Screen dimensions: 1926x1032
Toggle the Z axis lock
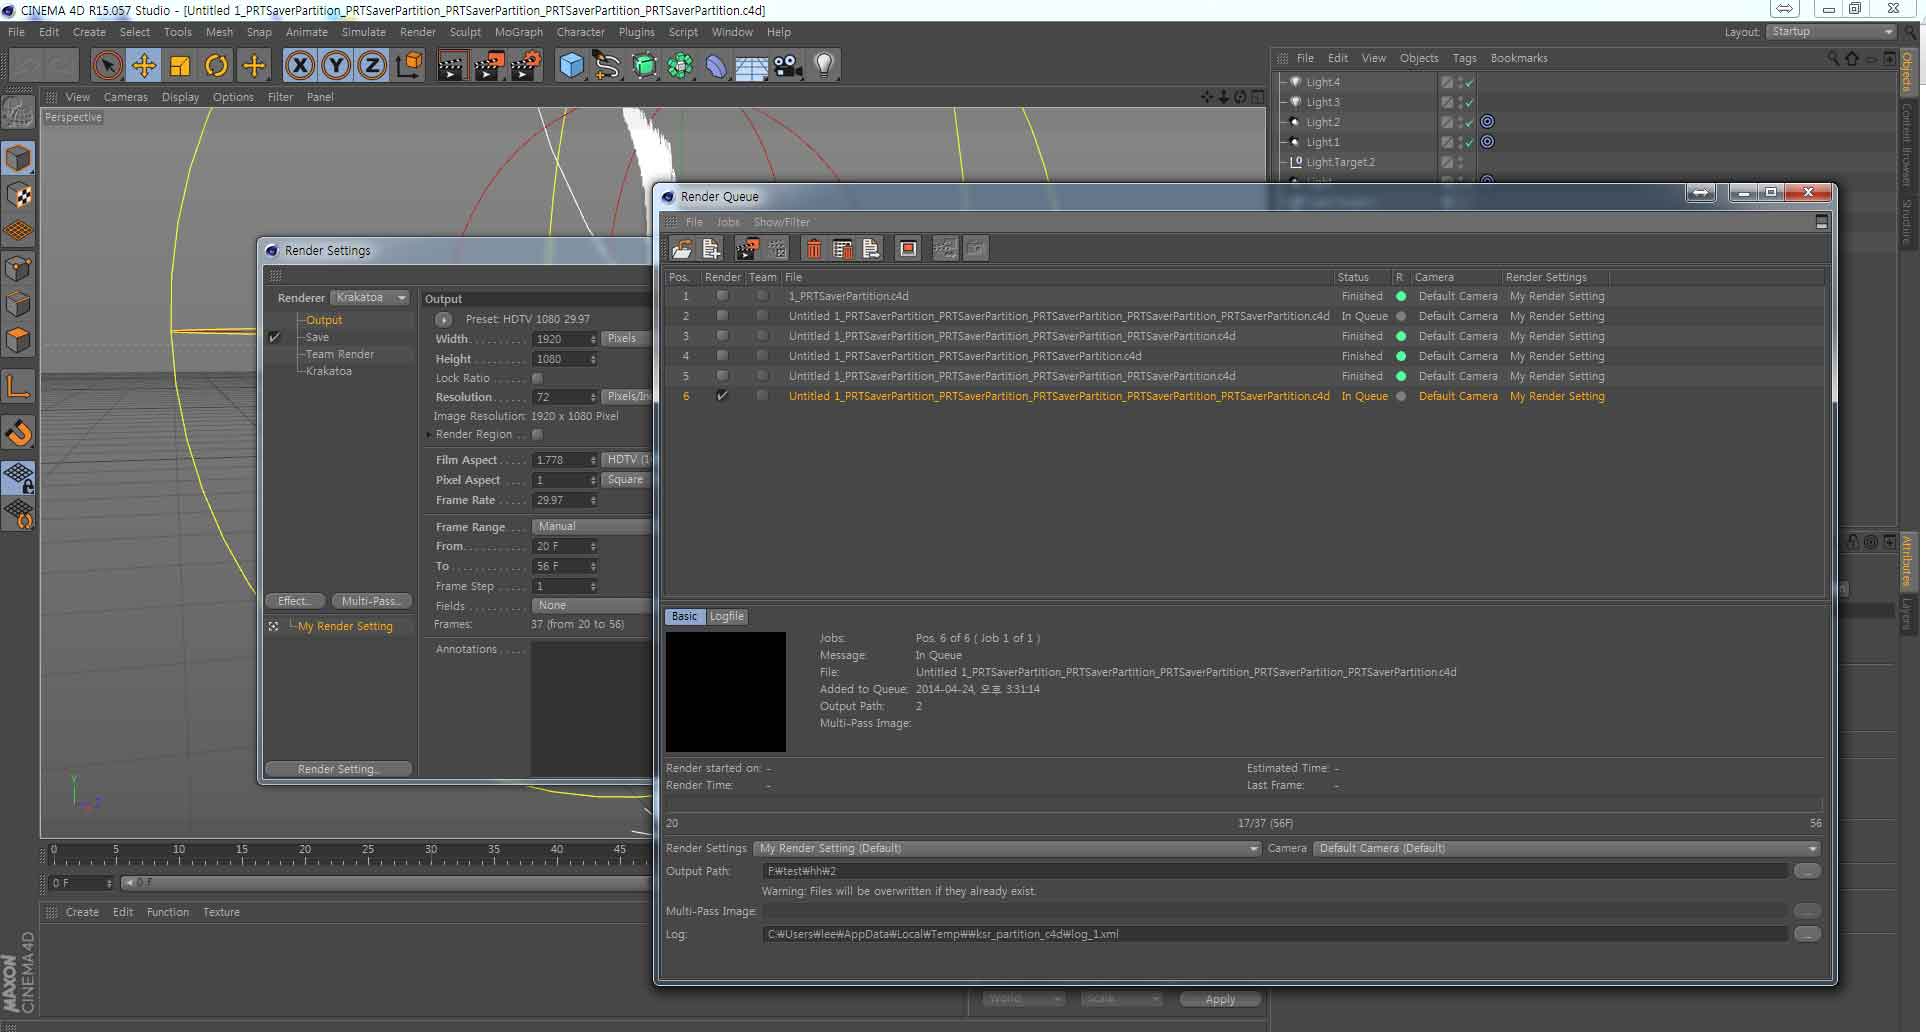[372, 66]
